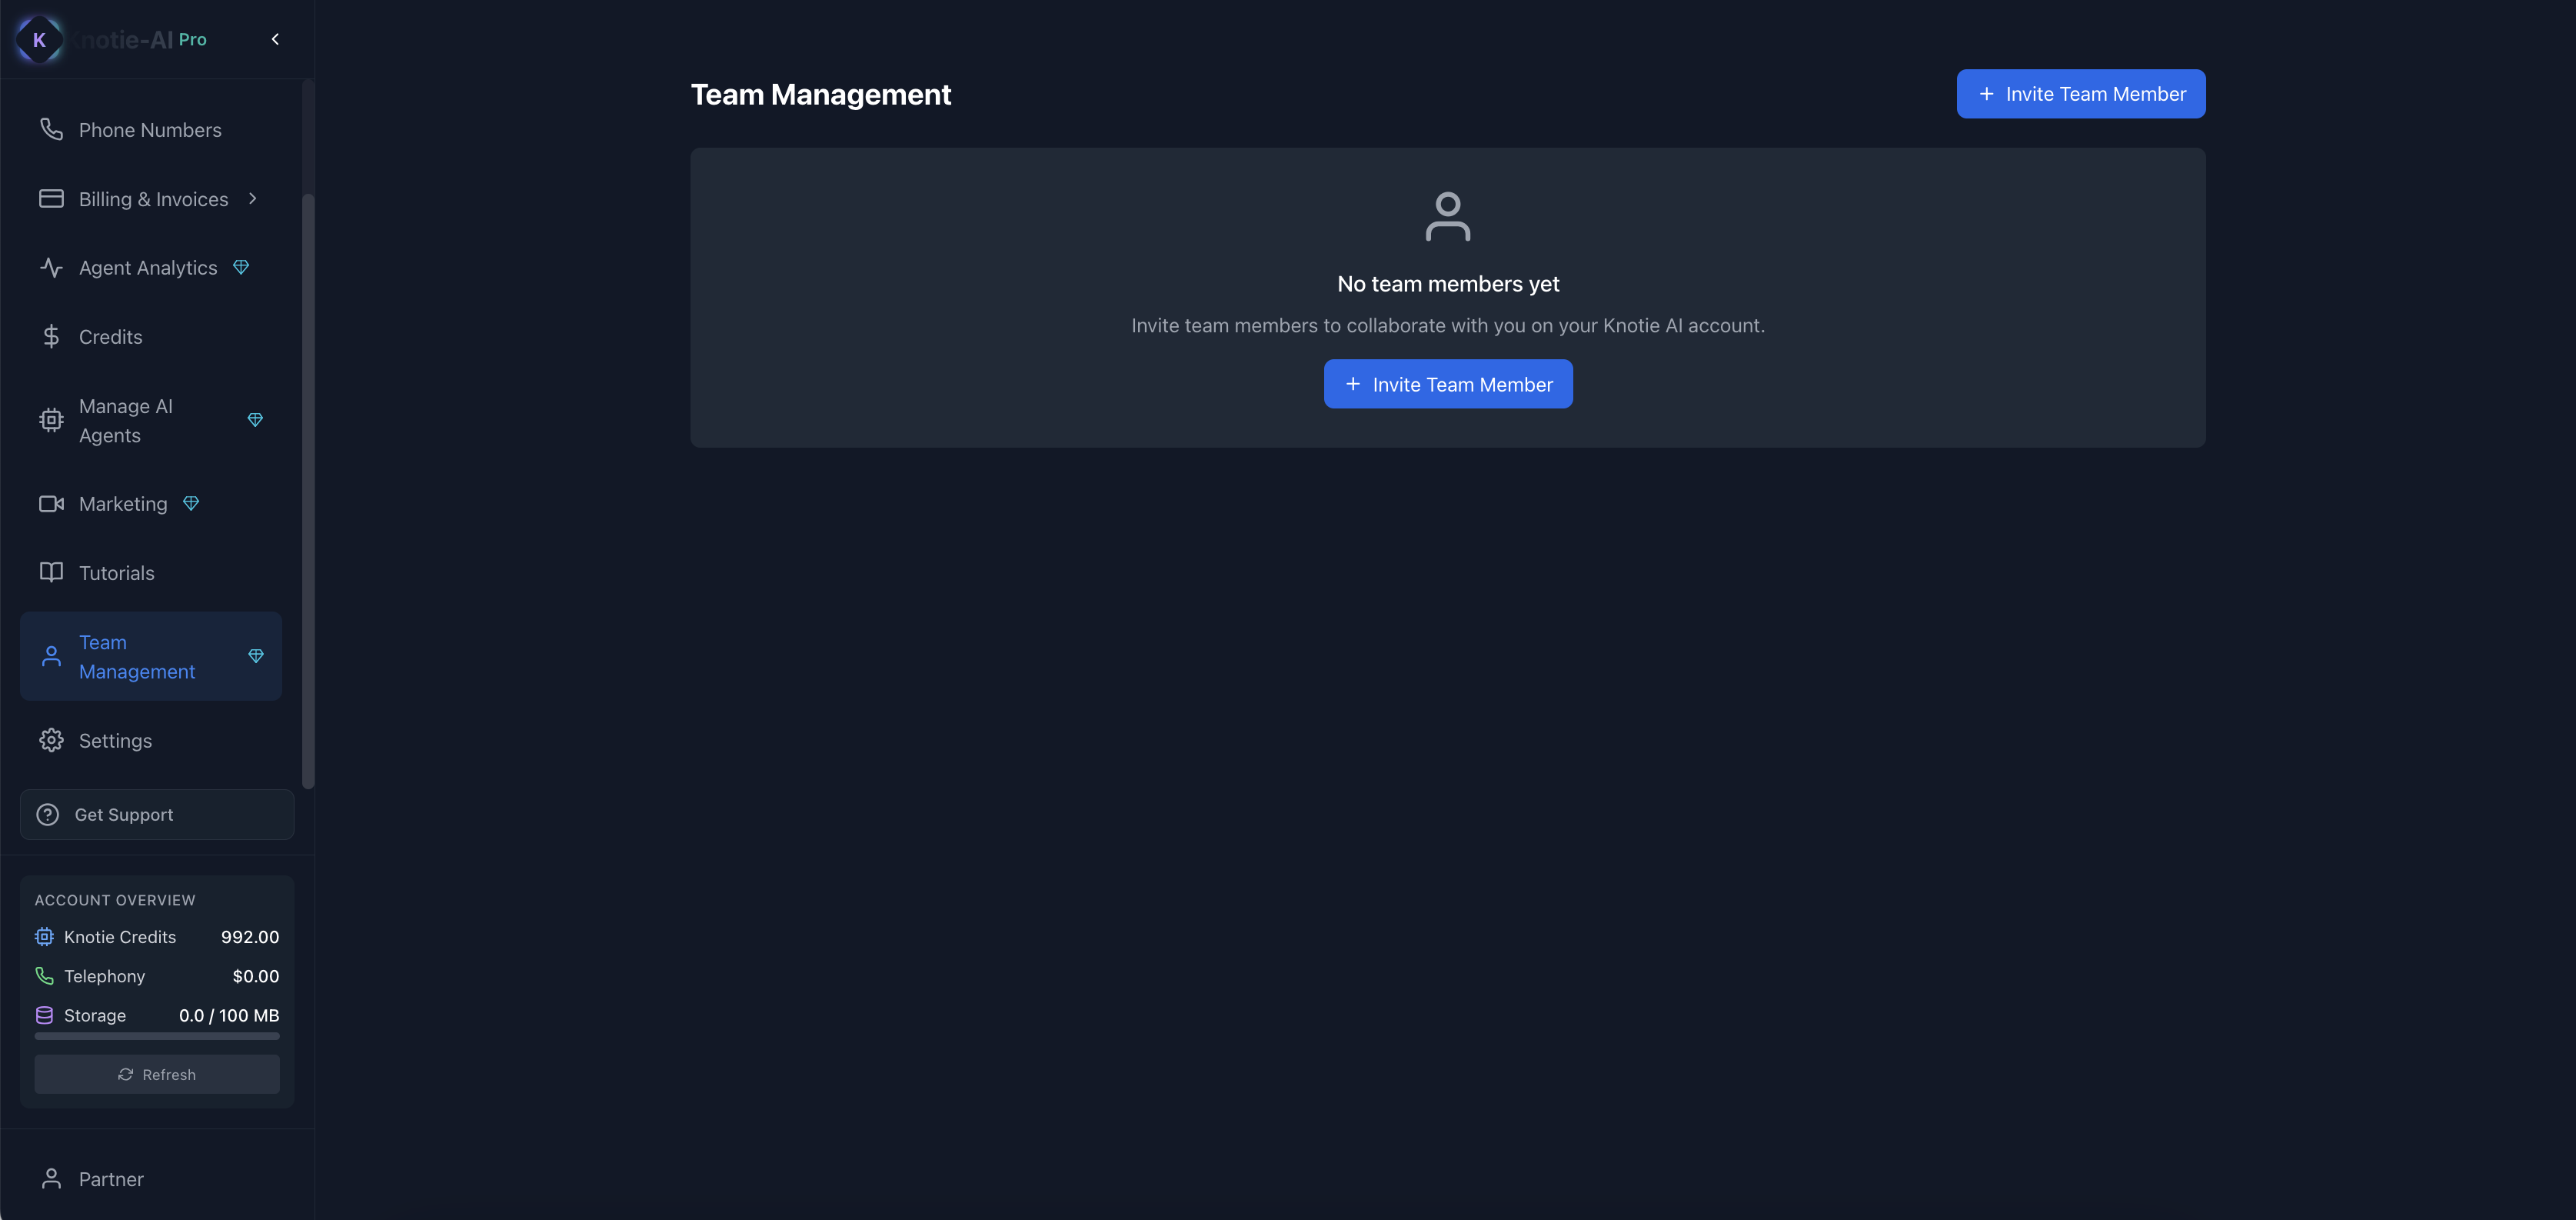This screenshot has height=1220, width=2576.
Task: Click the diamond badge beside Manage AI Agents
Action: [255, 420]
